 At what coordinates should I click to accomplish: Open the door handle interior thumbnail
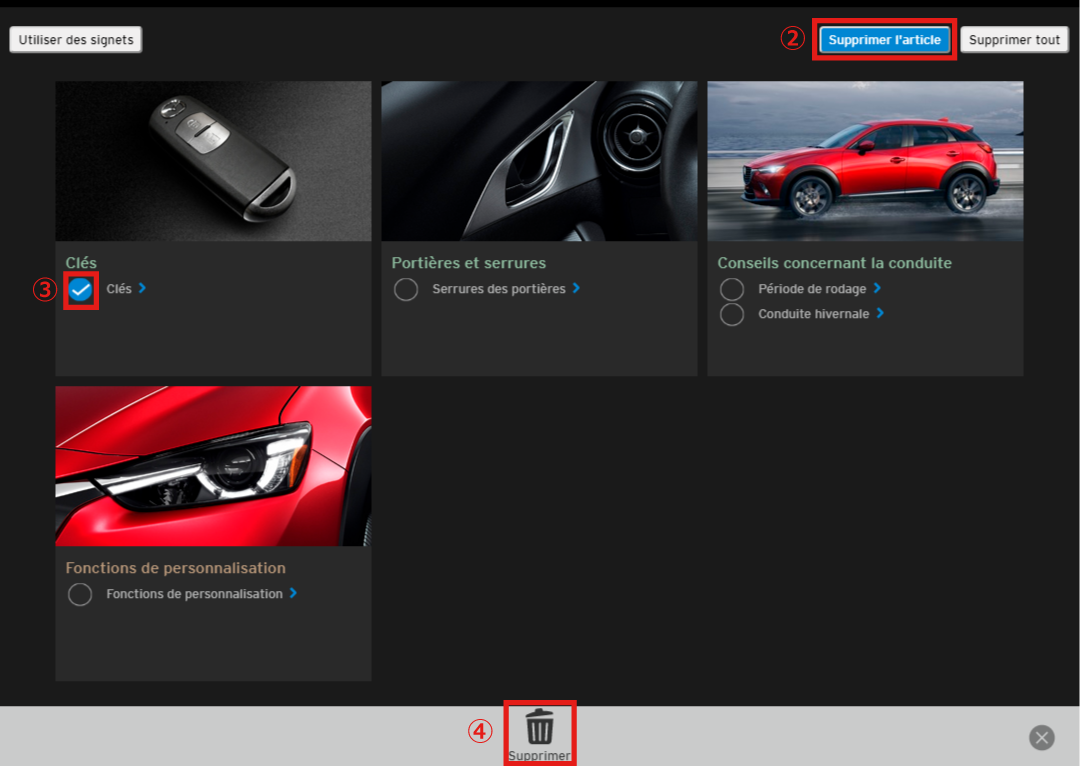coord(539,161)
